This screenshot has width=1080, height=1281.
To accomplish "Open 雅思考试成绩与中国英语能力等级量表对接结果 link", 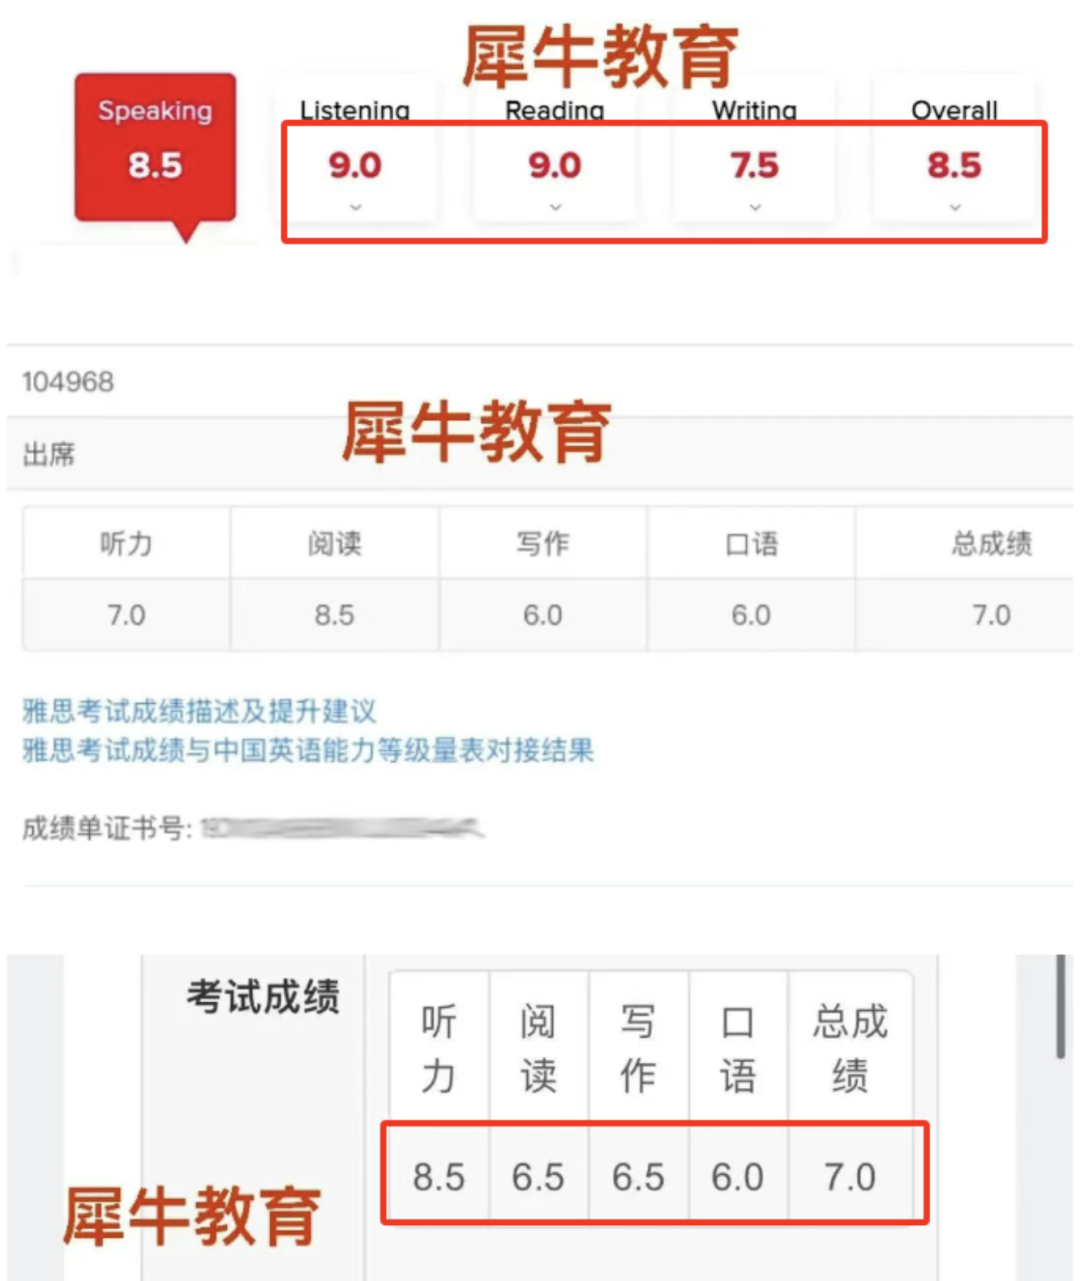I will (x=308, y=750).
